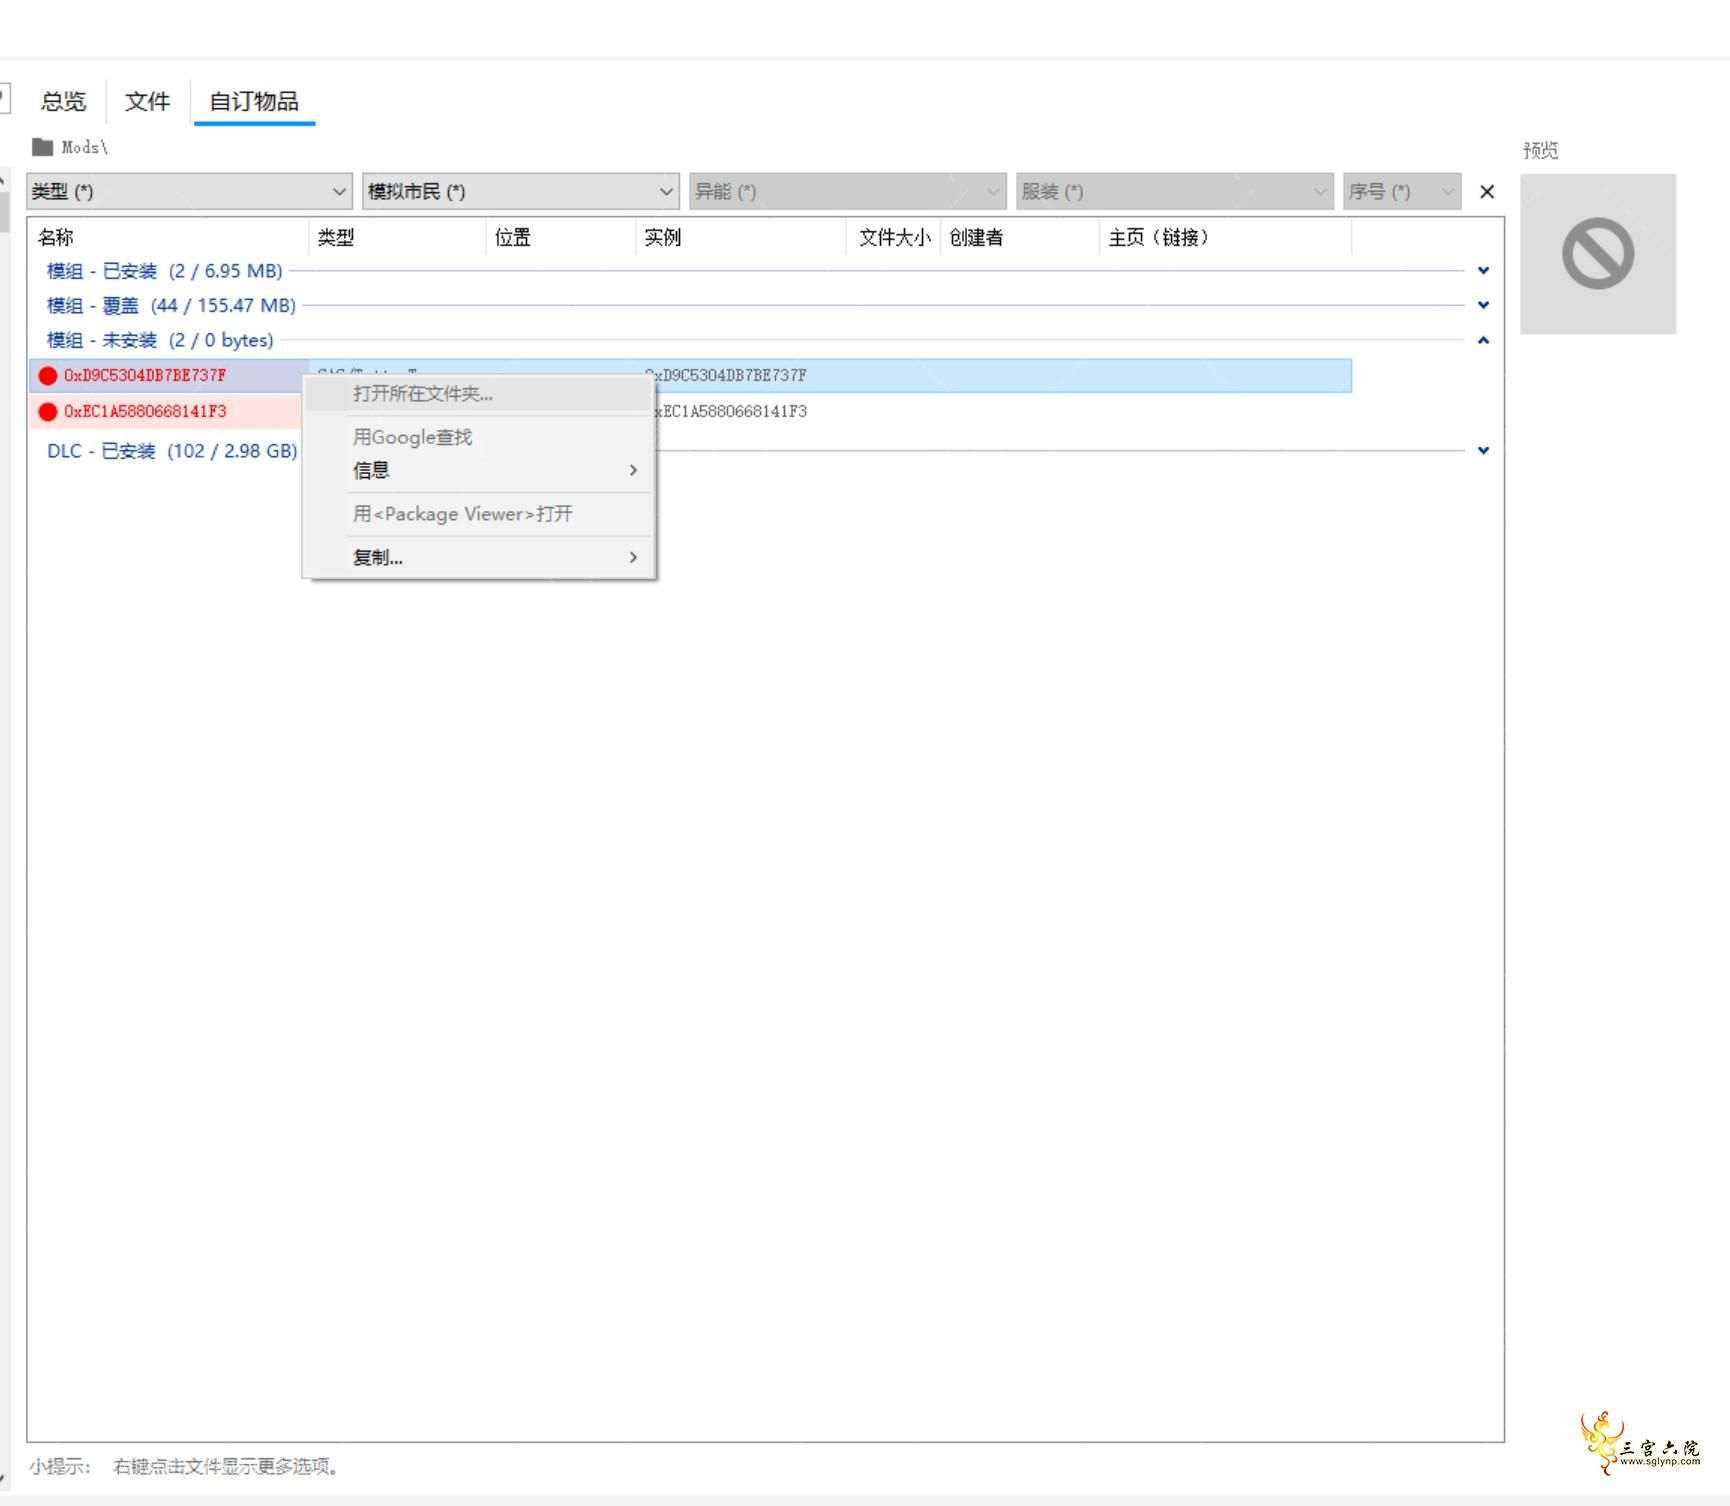The height and width of the screenshot is (1506, 1730).
Task: Click the Mods folder icon
Action: [x=42, y=147]
